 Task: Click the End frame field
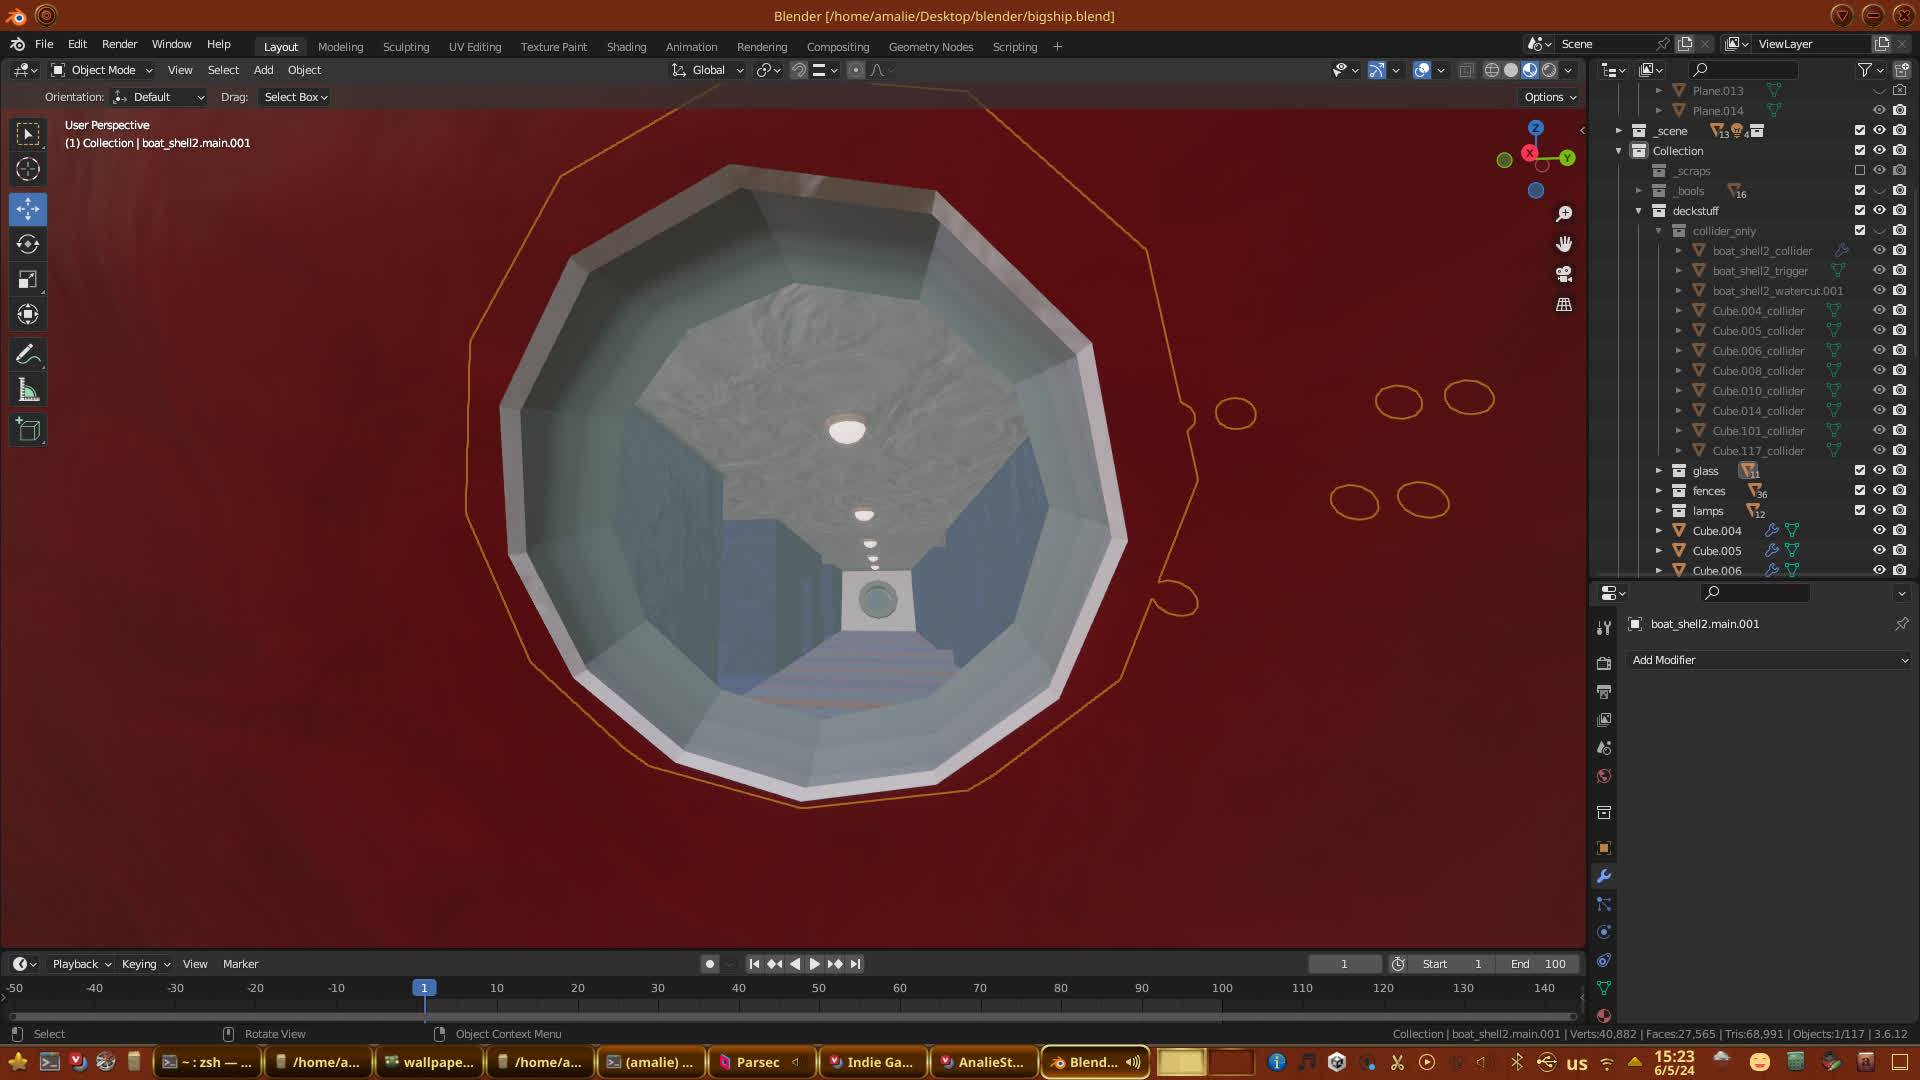1538,964
